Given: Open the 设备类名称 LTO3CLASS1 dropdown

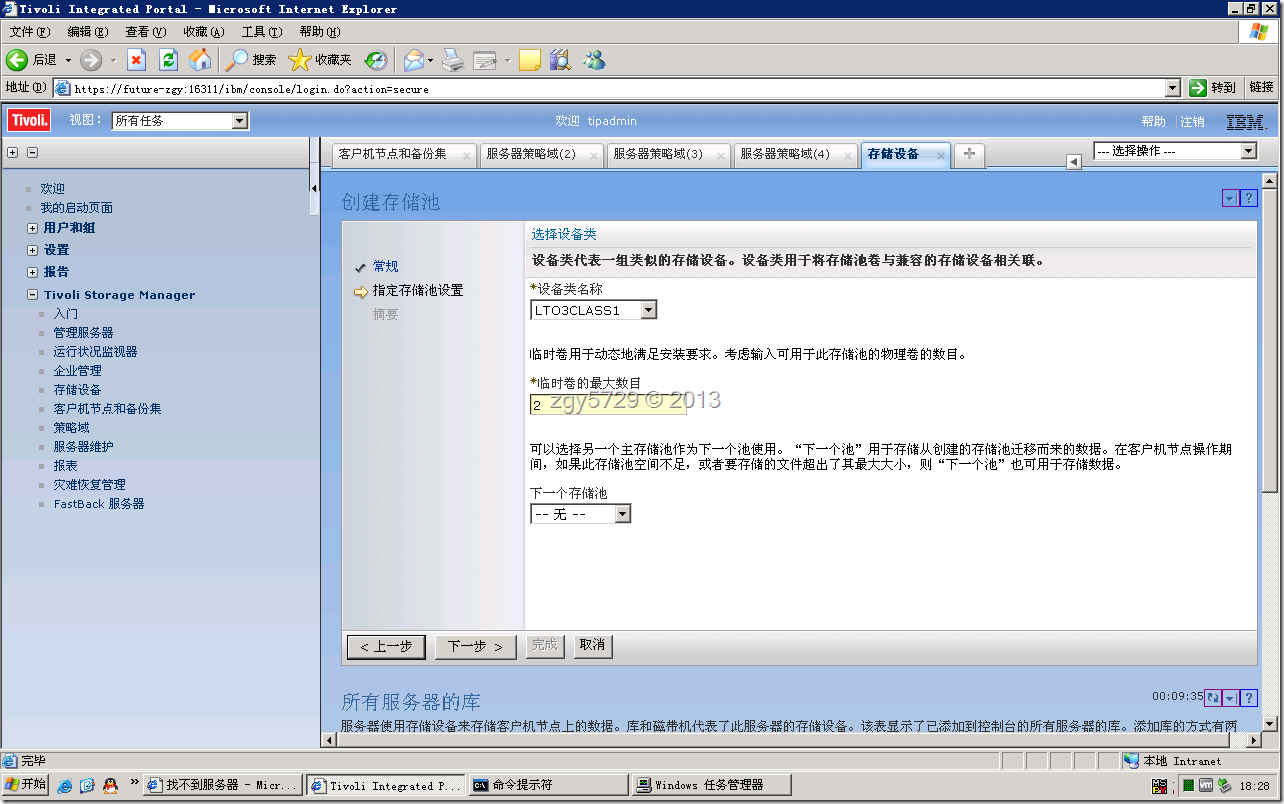Looking at the screenshot, I should pyautogui.click(x=648, y=310).
